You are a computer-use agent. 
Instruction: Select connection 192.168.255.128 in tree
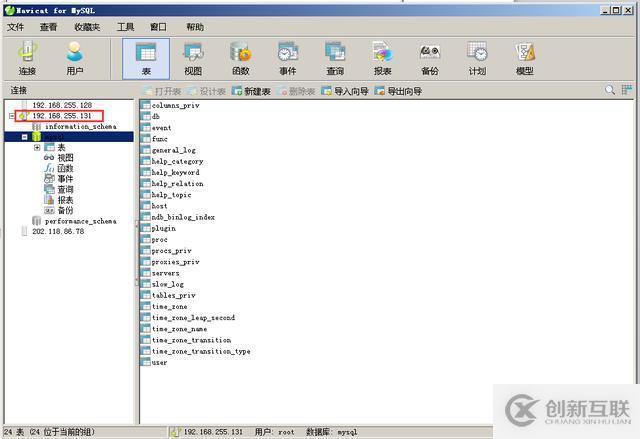(x=62, y=105)
